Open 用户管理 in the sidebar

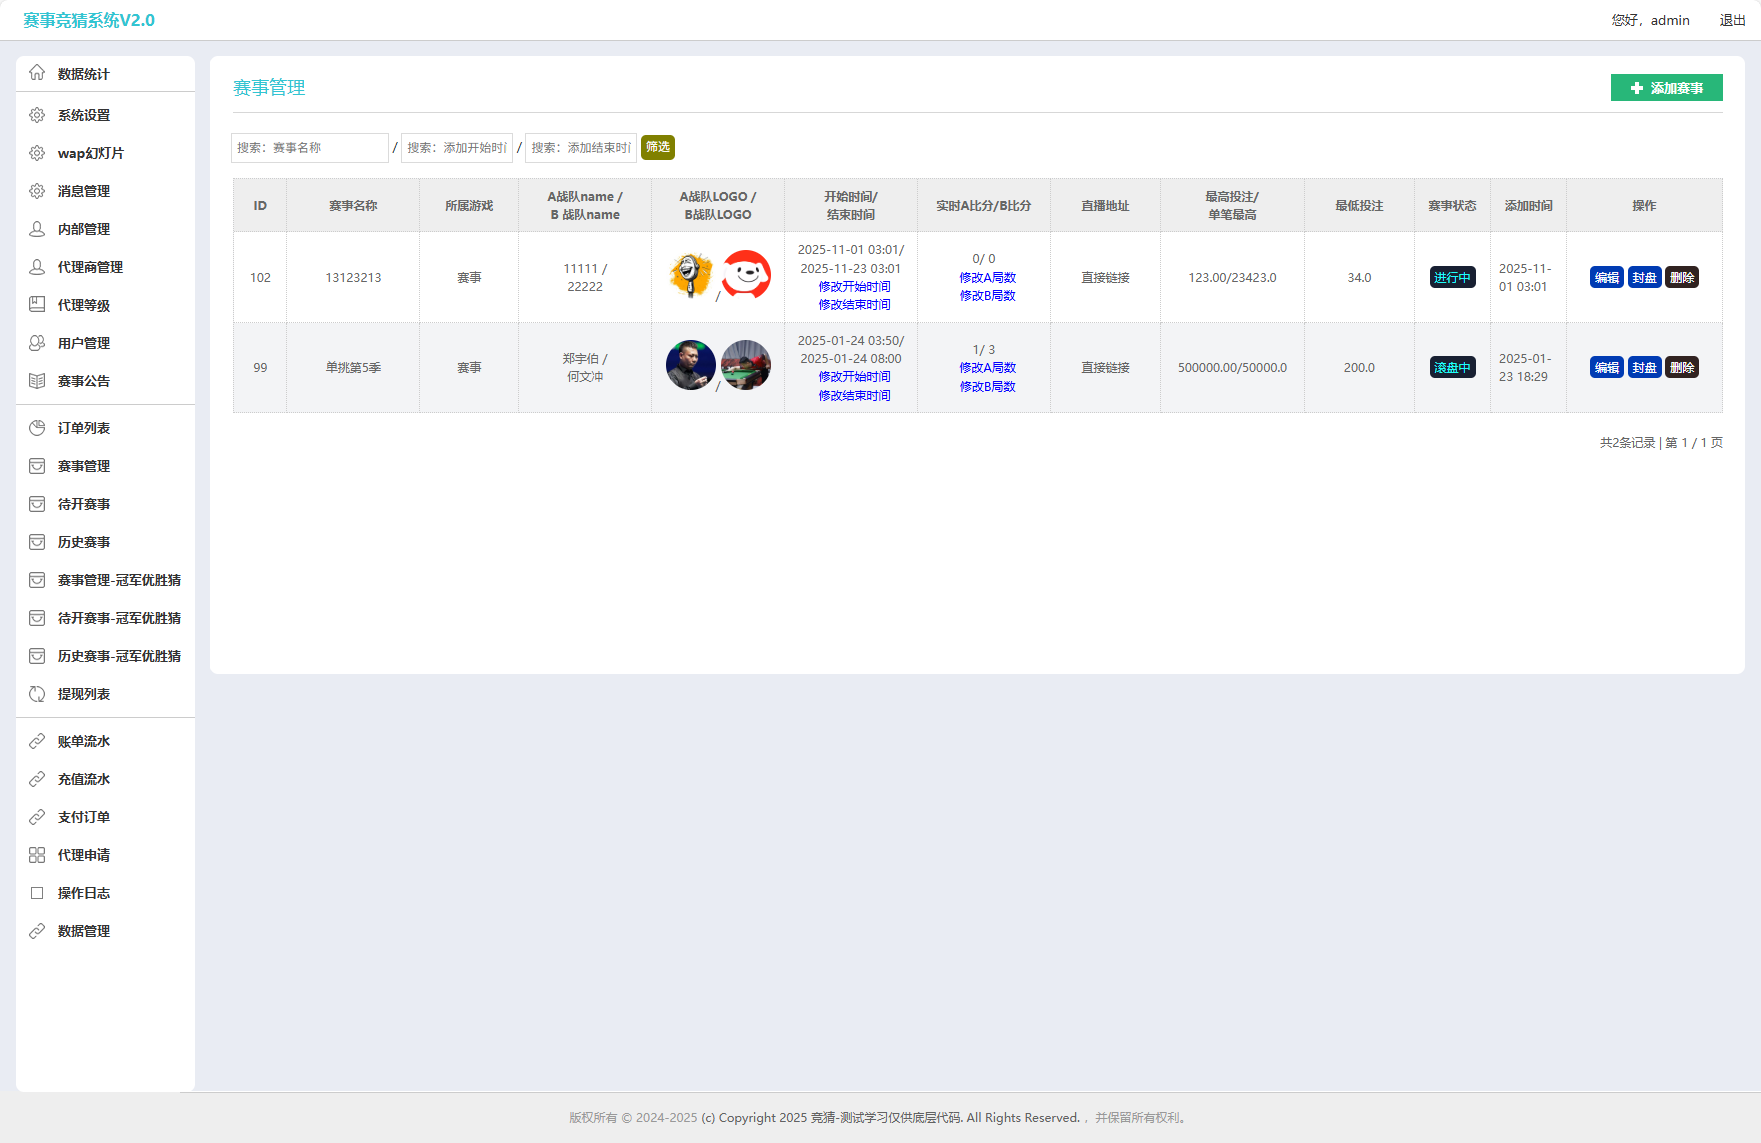tap(84, 343)
